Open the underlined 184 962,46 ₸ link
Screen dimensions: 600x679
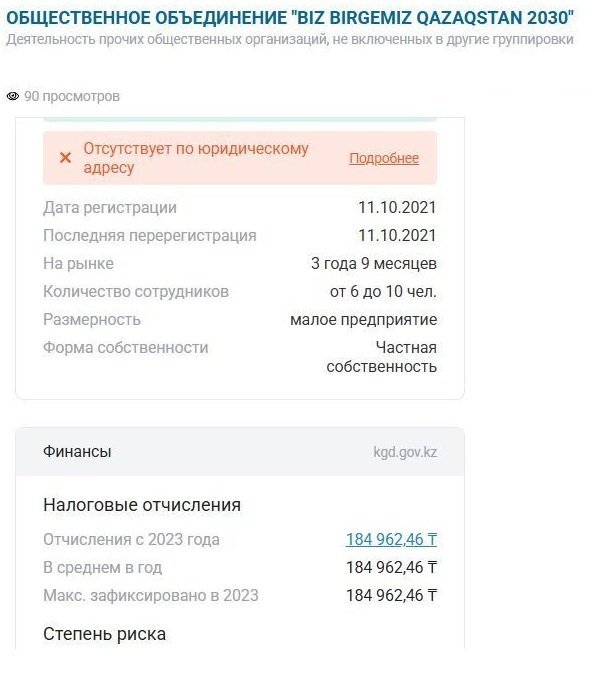pos(391,540)
